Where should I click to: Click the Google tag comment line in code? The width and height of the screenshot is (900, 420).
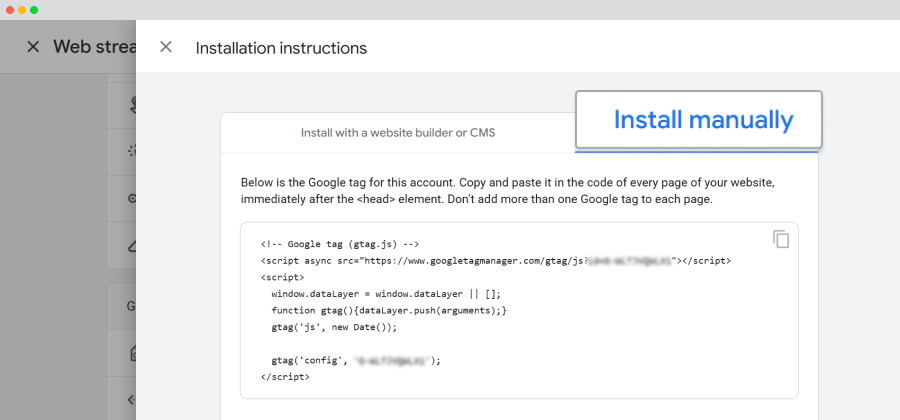(340, 243)
